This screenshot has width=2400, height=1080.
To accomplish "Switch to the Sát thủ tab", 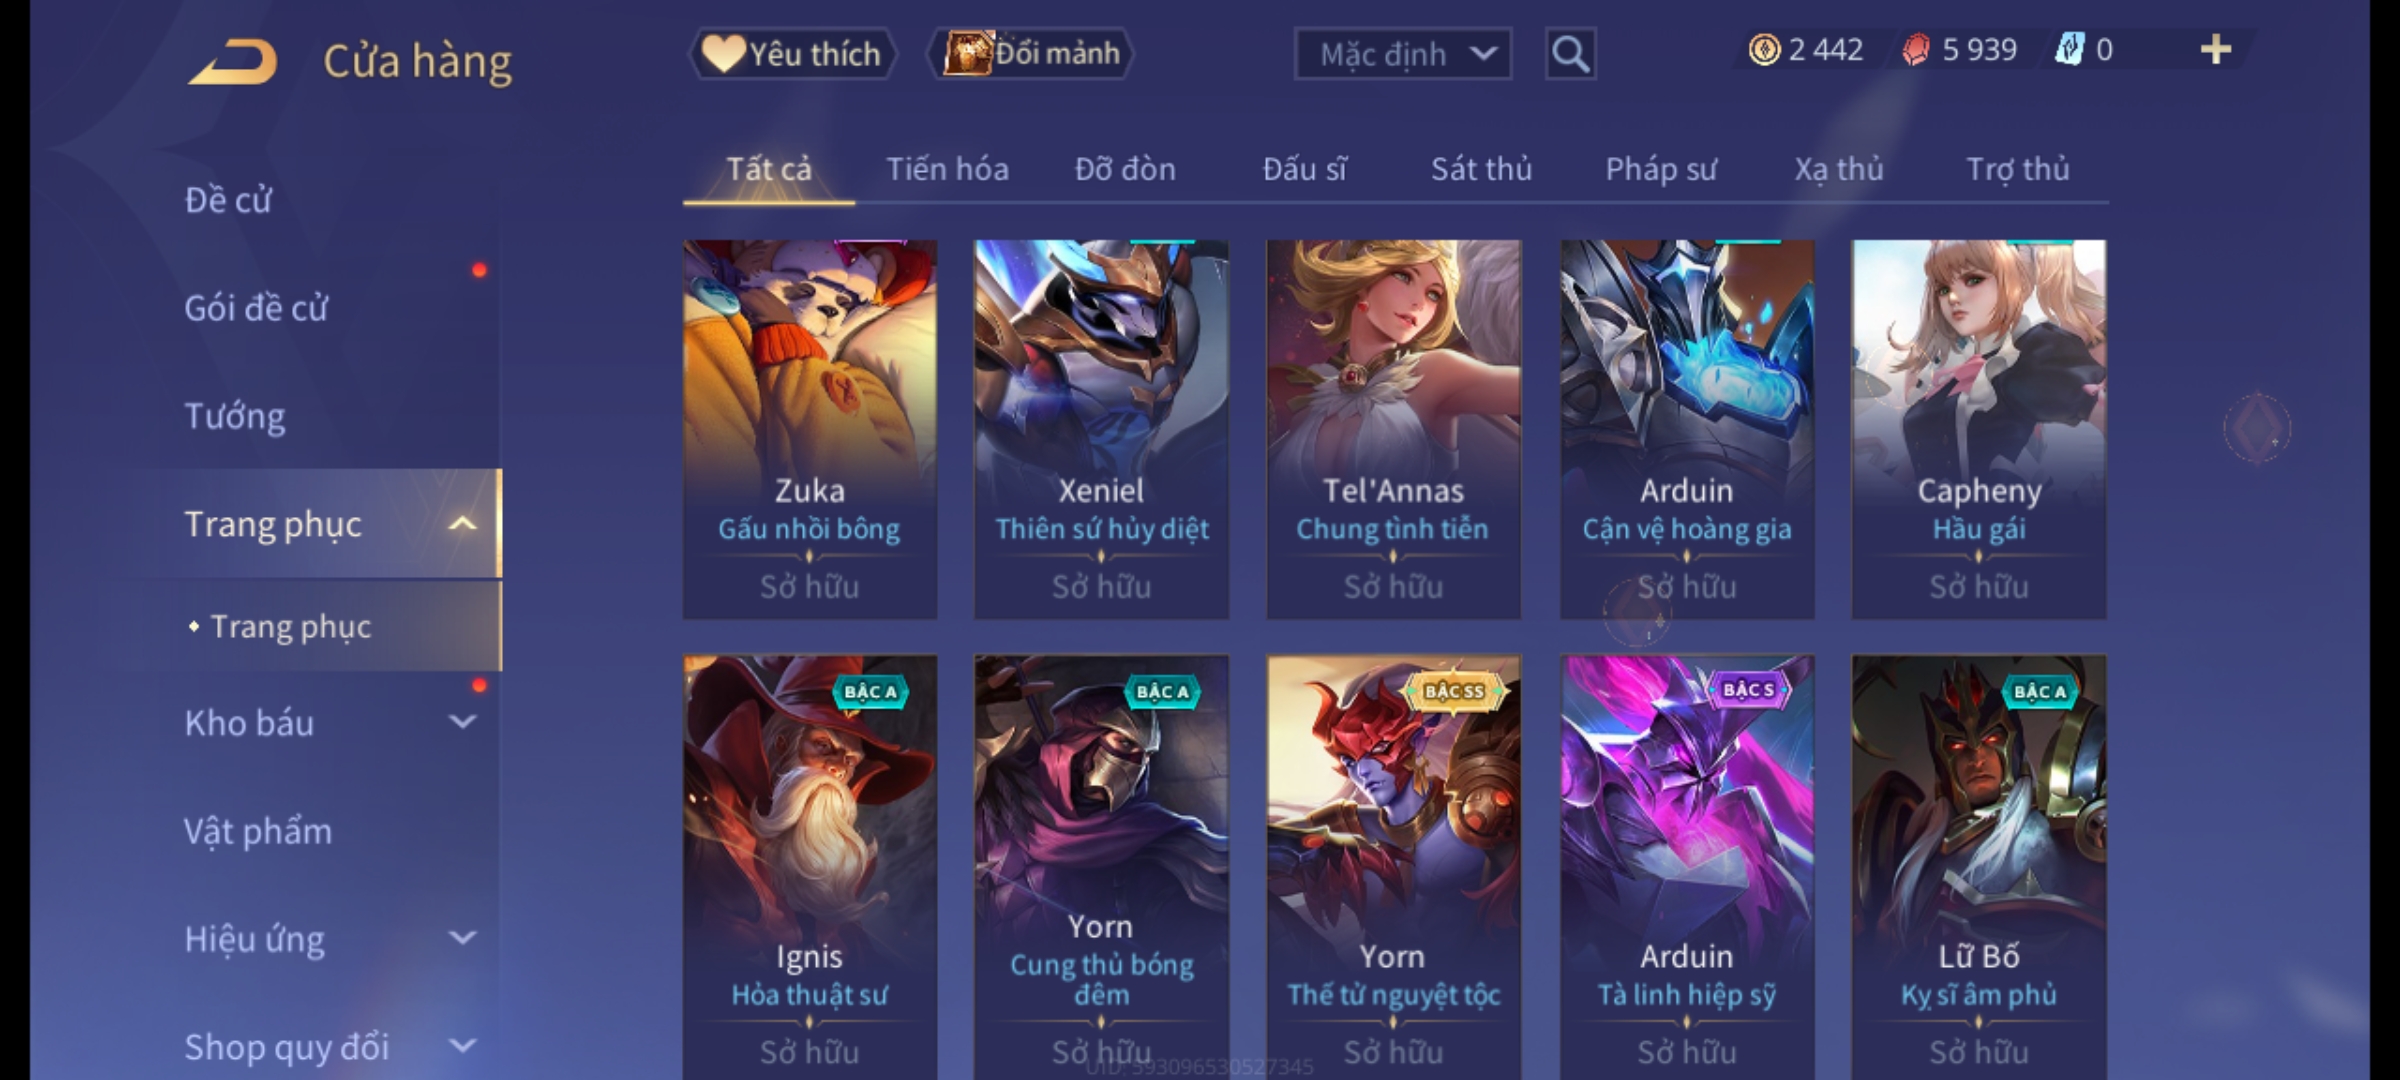I will [1481, 169].
